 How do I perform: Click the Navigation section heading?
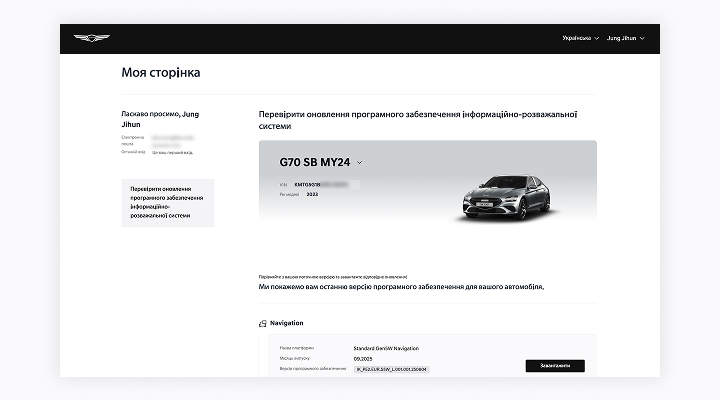(286, 323)
